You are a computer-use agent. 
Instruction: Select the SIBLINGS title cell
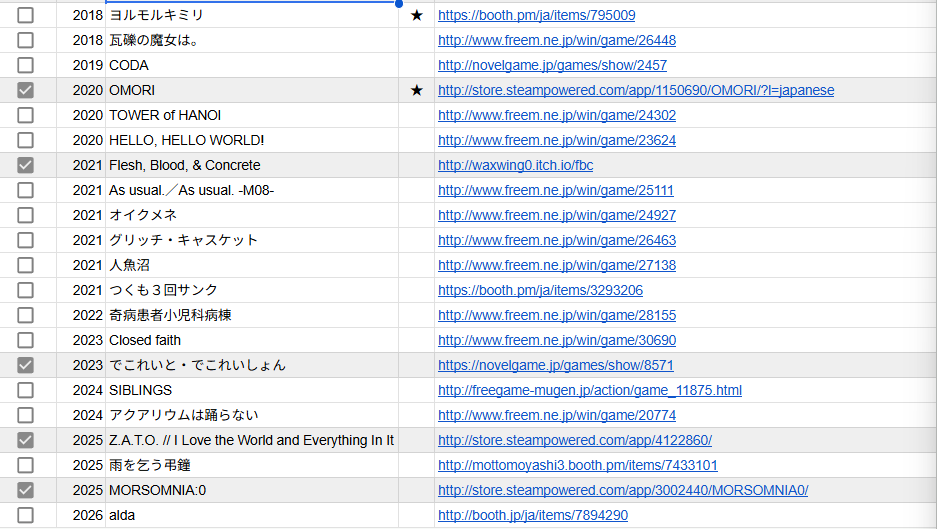click(252, 390)
